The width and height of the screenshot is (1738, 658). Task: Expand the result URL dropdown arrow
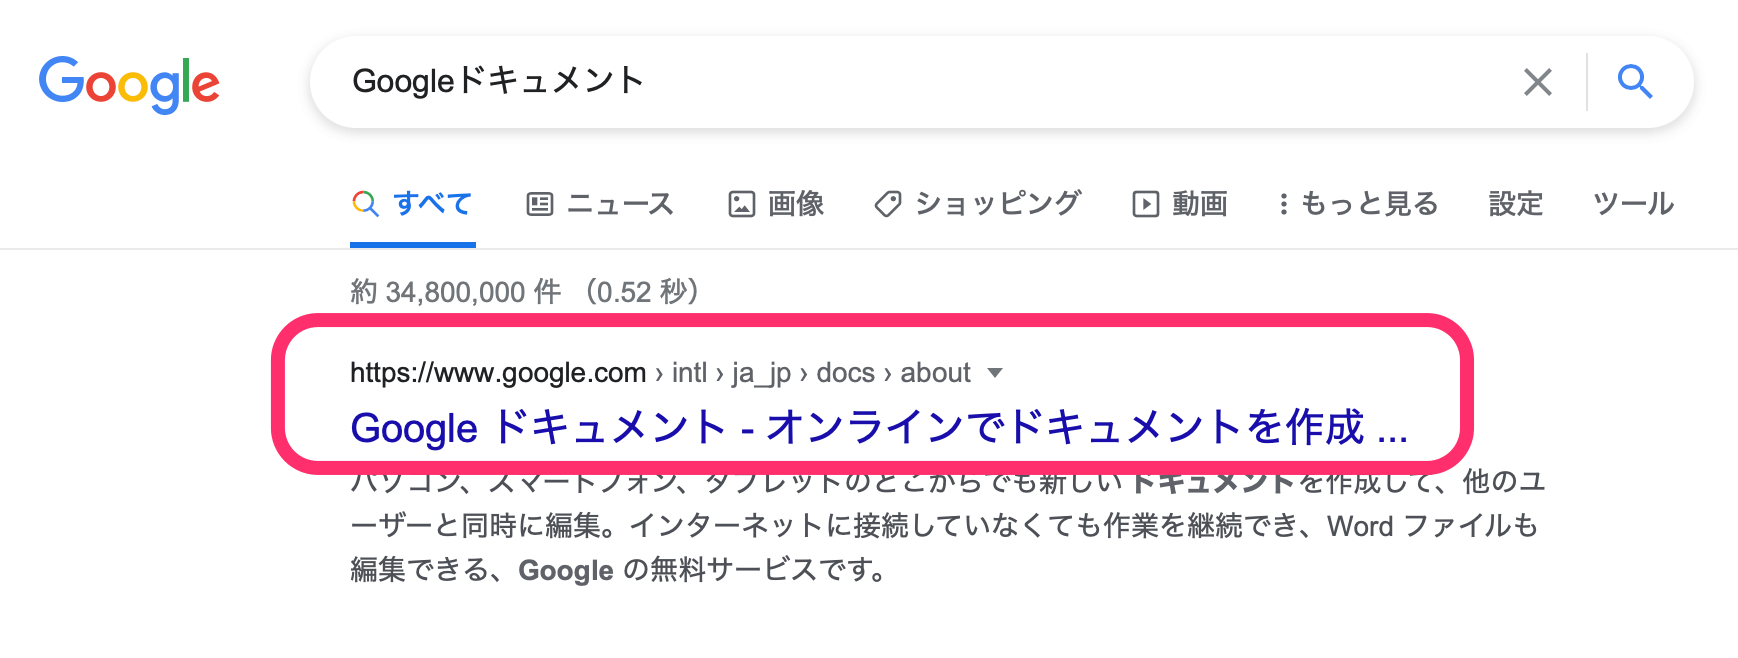click(x=994, y=373)
